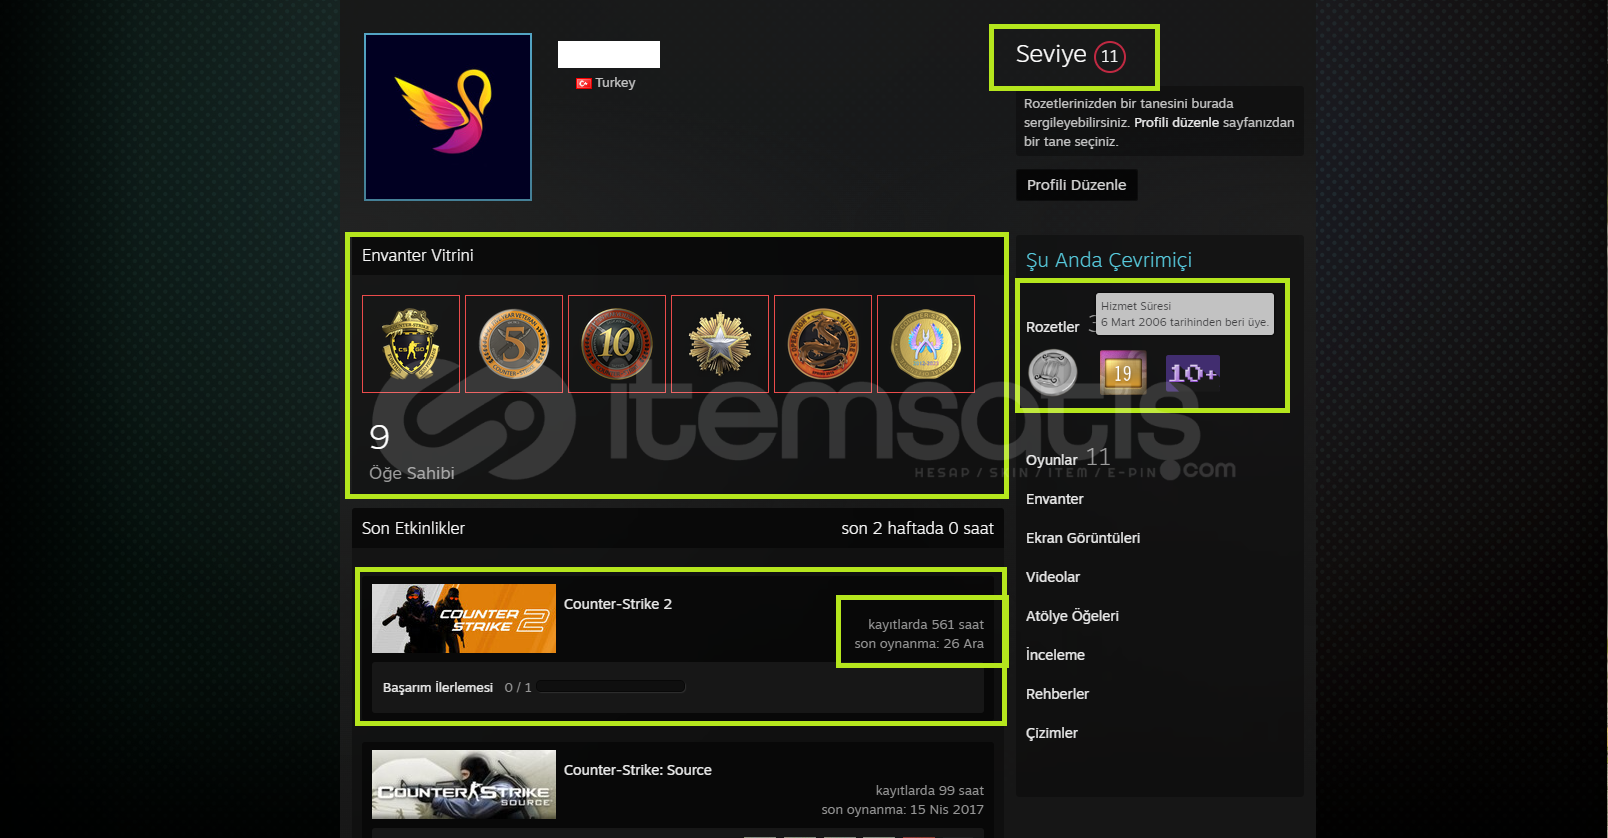The width and height of the screenshot is (1608, 838).
Task: Click the purple 10+ badge
Action: (x=1193, y=373)
